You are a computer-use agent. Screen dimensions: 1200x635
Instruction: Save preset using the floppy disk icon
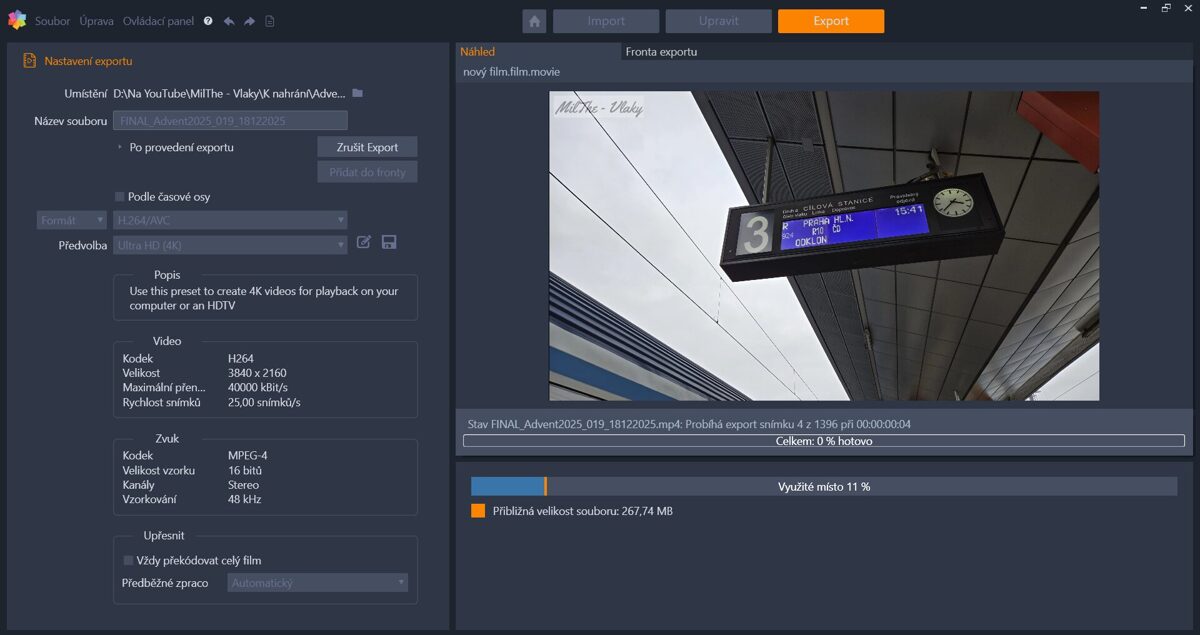click(x=389, y=242)
